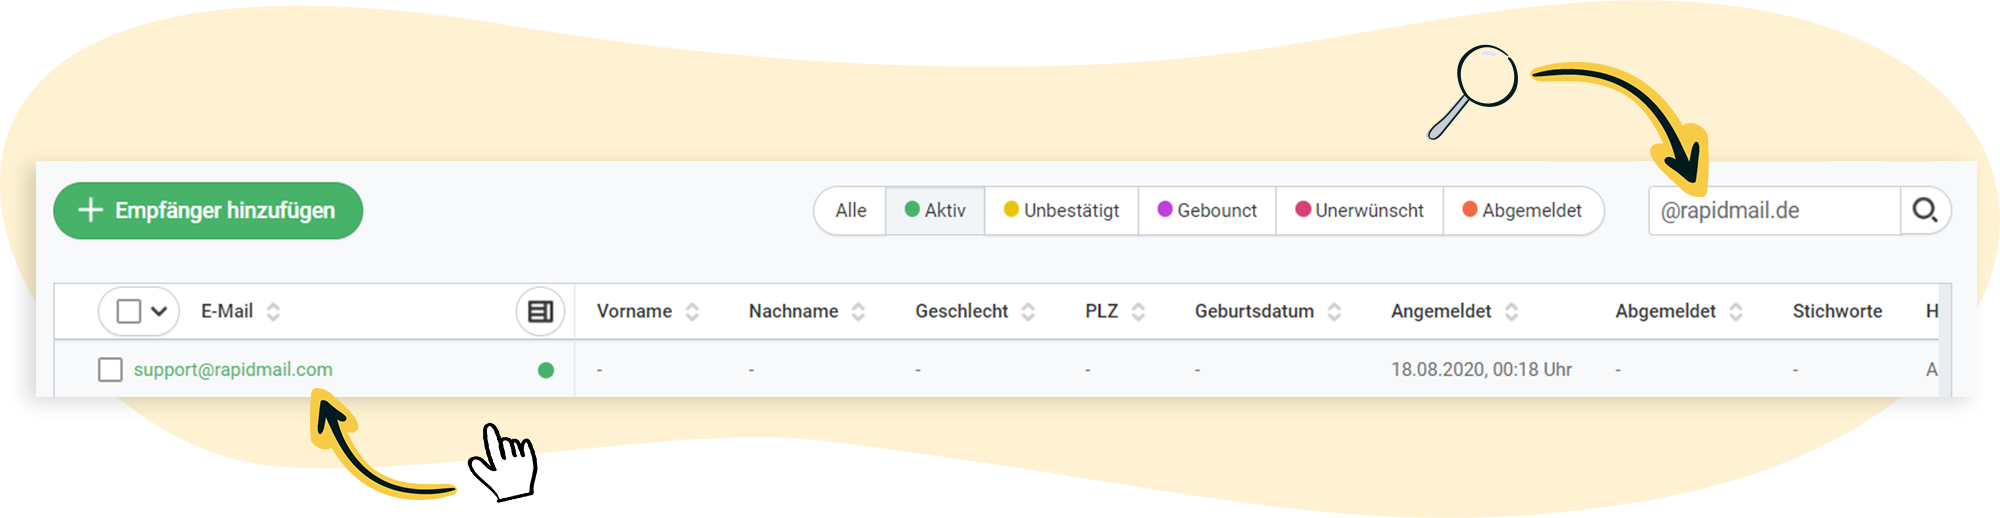Viewport: 2000px width, 518px height.
Task: Sort by Angemeldet date arrows
Action: [x=1511, y=312]
